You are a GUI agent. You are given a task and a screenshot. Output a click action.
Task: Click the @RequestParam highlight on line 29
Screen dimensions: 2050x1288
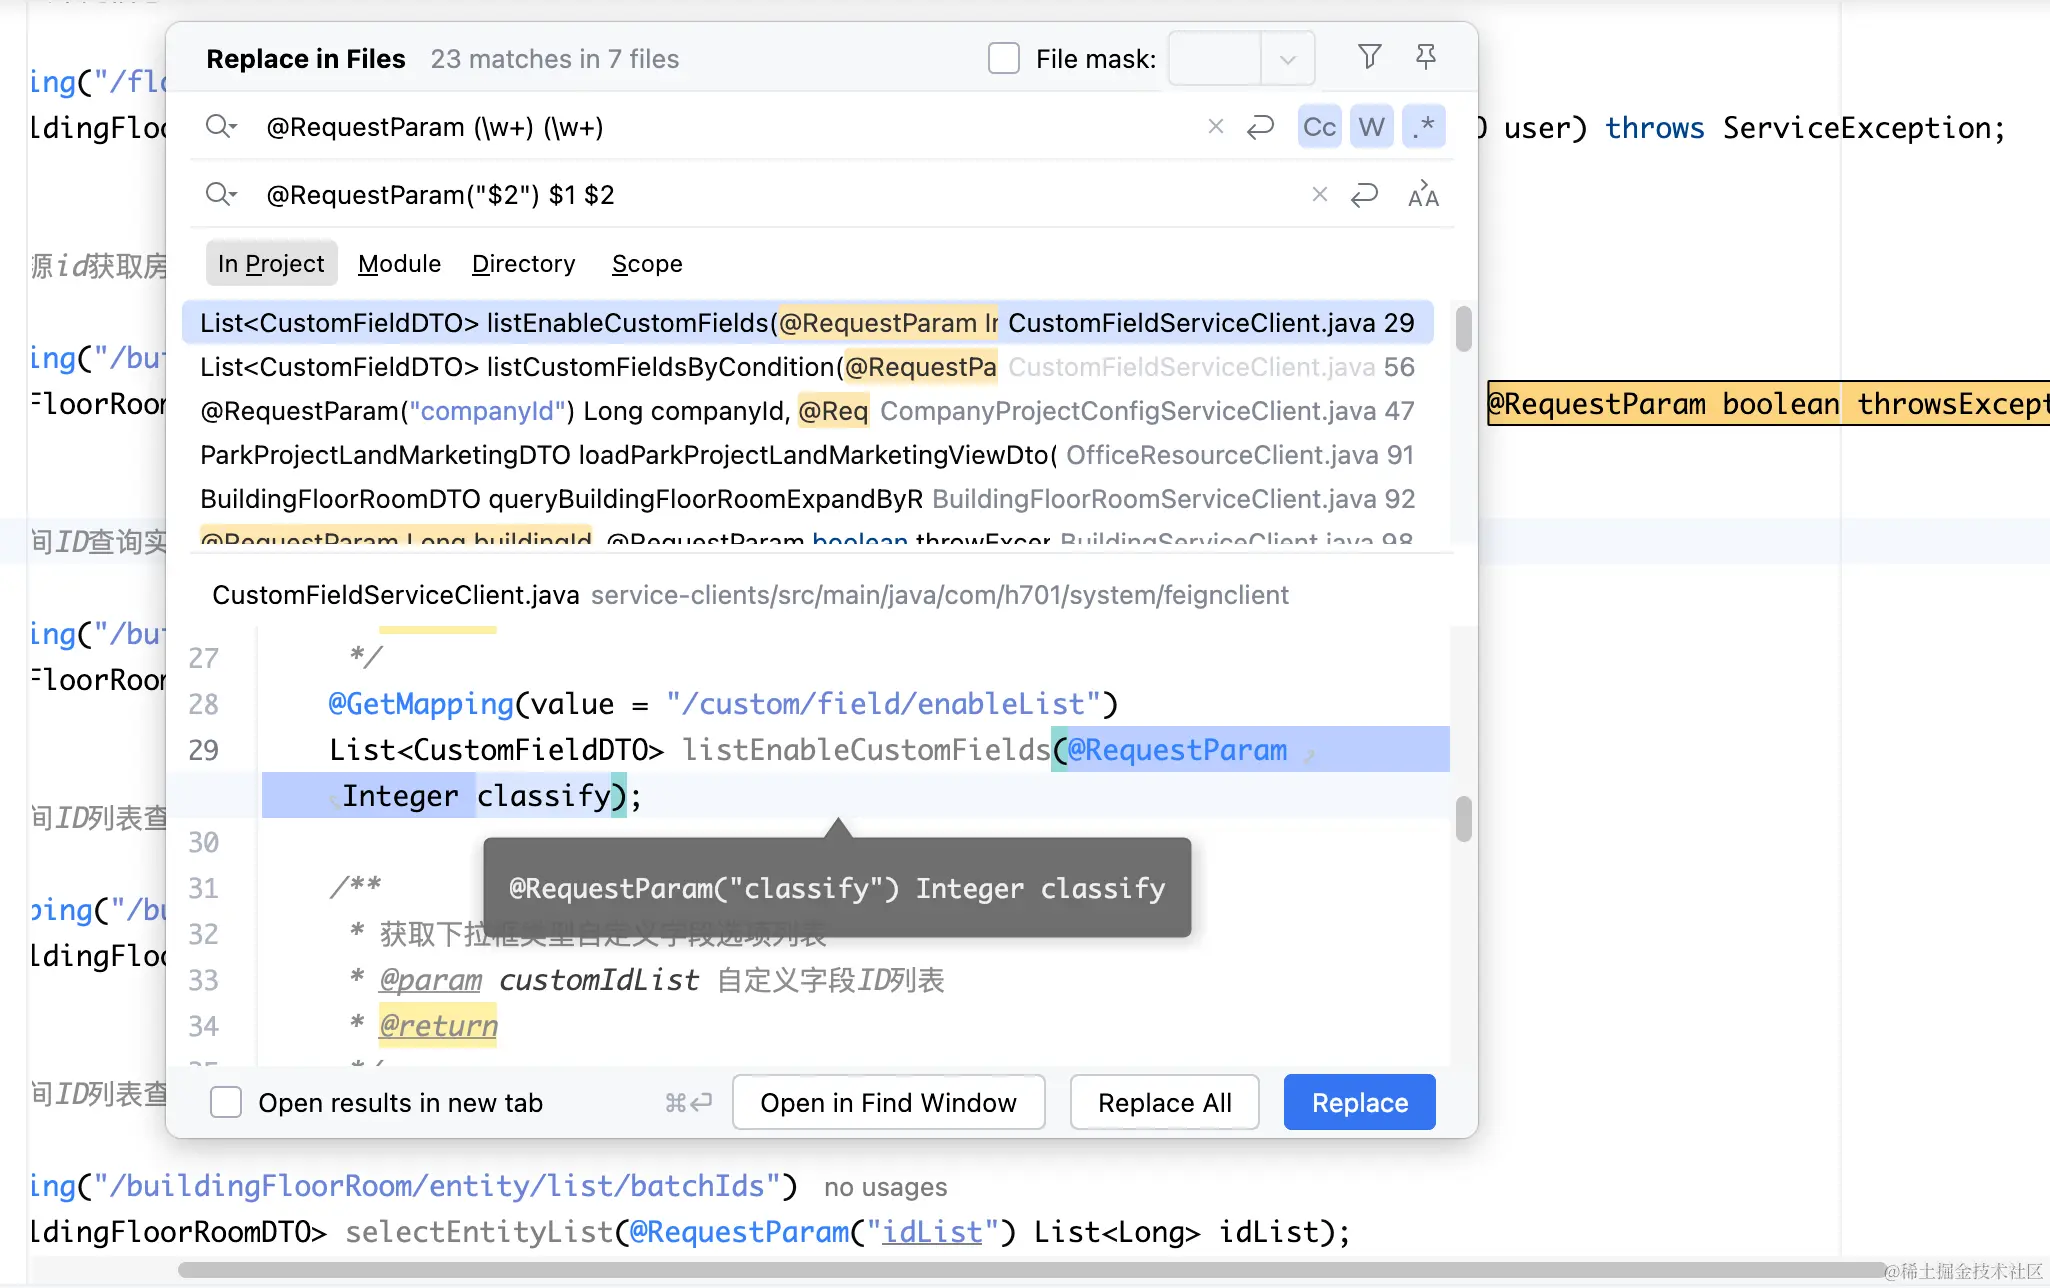pyautogui.click(x=1177, y=750)
